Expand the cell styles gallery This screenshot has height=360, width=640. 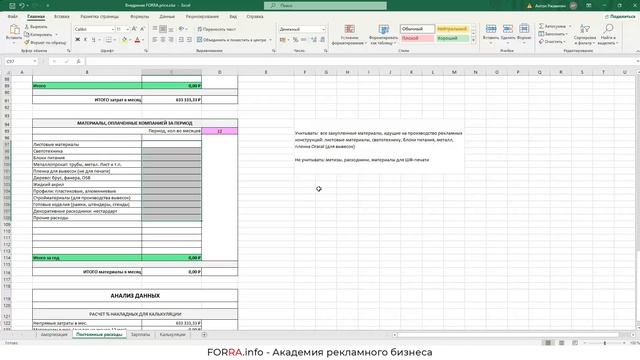(473, 40)
